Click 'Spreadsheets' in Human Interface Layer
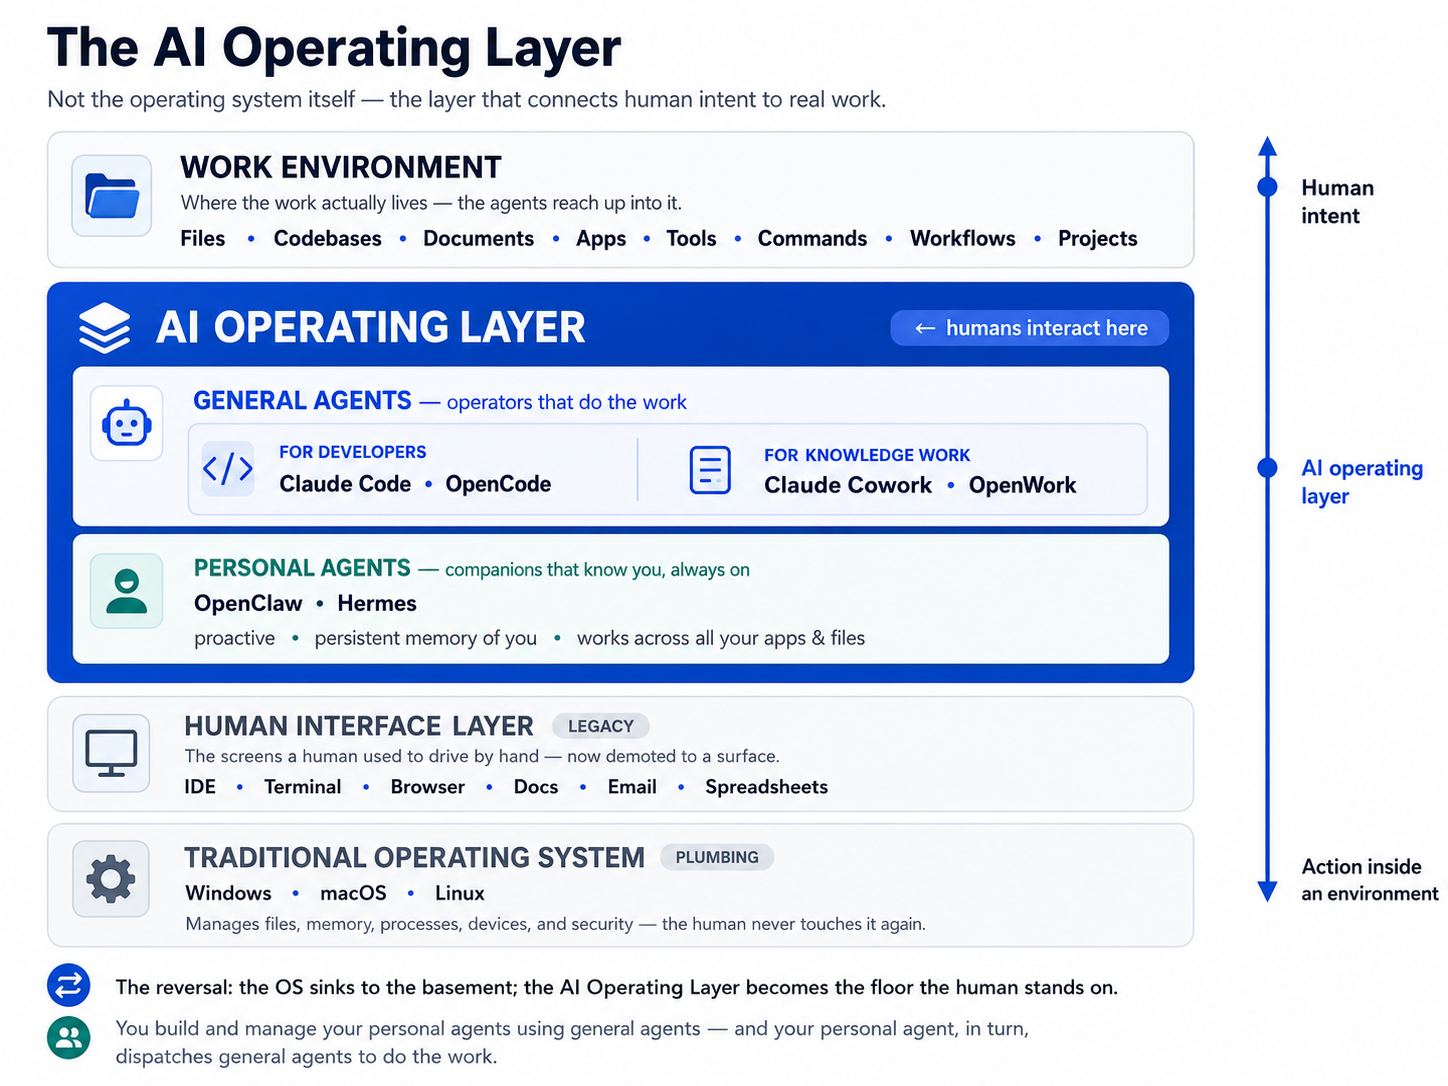This screenshot has height=1086, width=1448. (x=767, y=787)
